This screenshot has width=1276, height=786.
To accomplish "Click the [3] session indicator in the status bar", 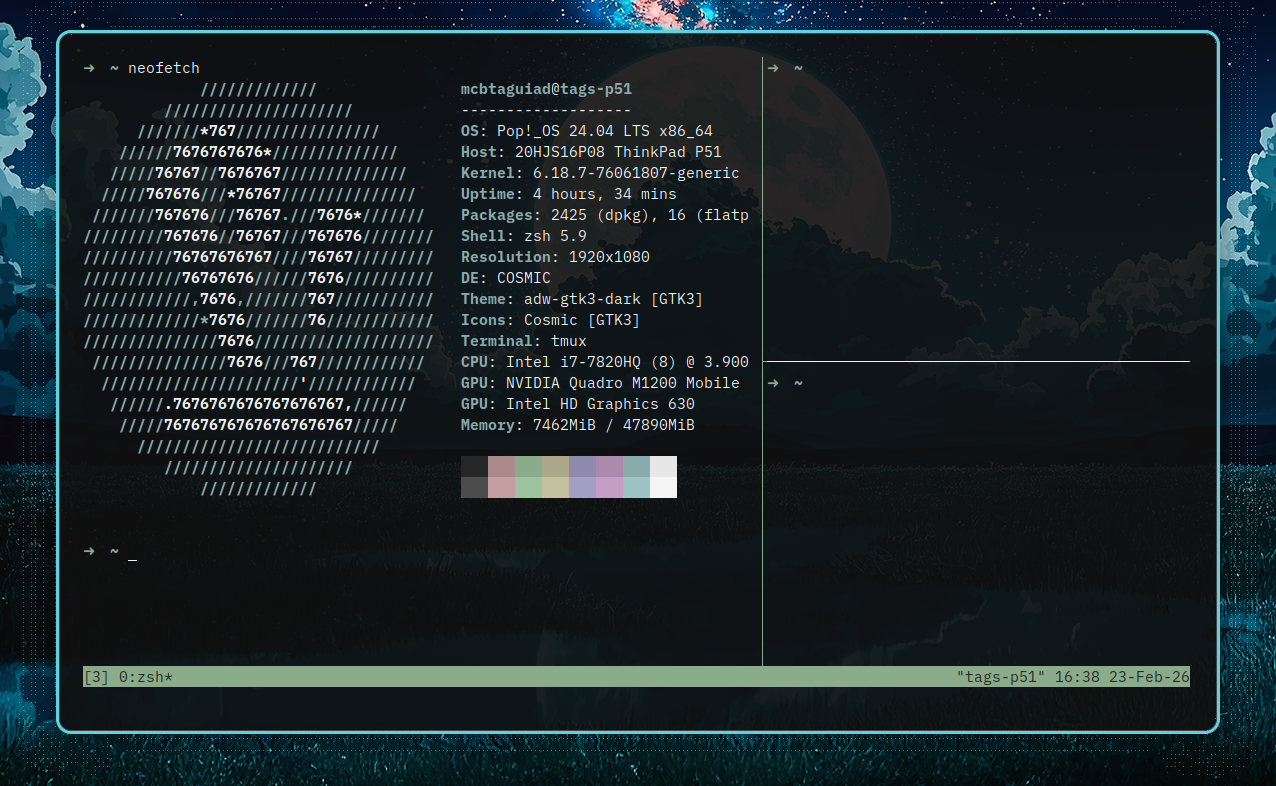I will 97,677.
